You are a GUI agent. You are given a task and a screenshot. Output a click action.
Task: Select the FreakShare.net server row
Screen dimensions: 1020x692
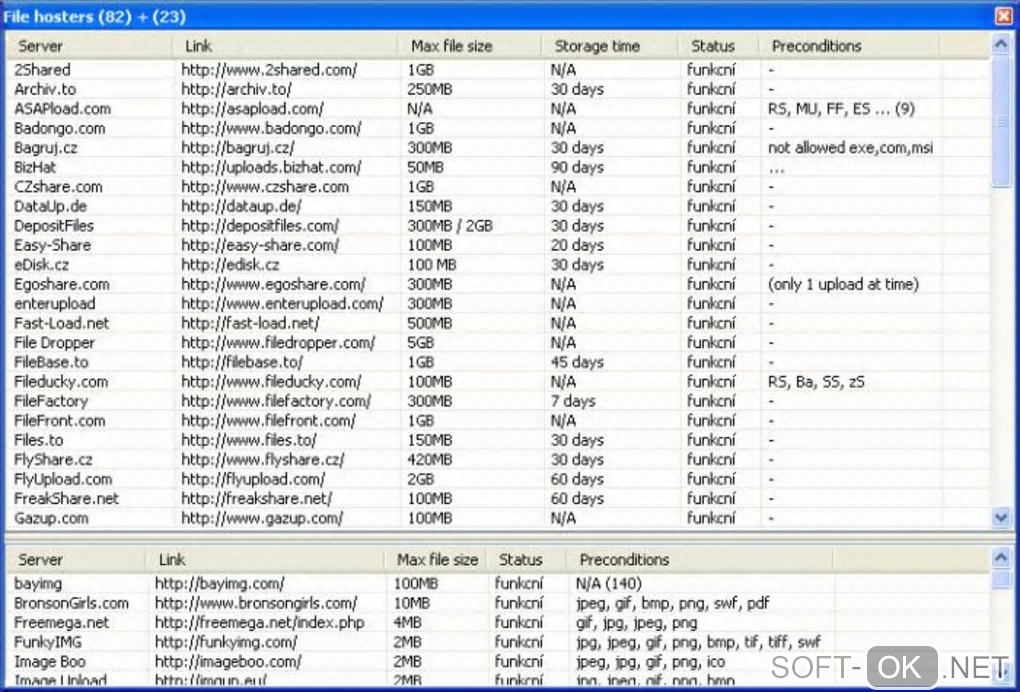499,499
